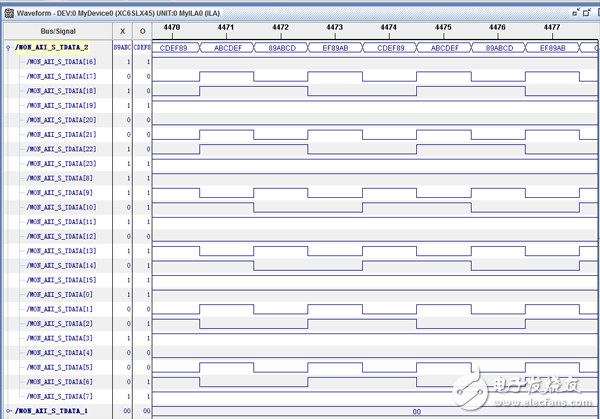The height and width of the screenshot is (419, 600).
Task: Click sample marker 4471 on time ruler
Action: click(226, 28)
